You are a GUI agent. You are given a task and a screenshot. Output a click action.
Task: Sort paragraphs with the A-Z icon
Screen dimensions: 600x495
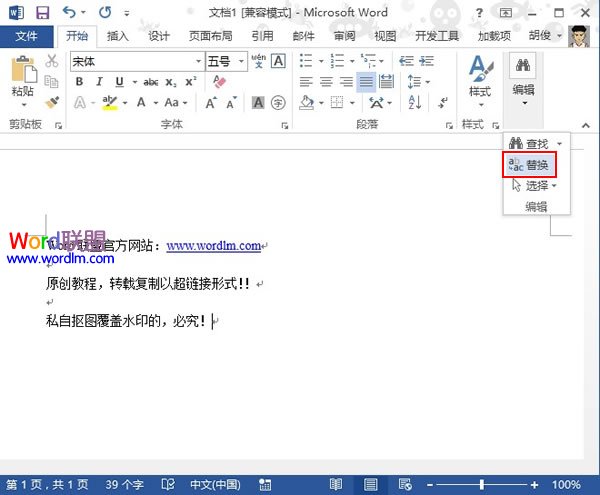coord(415,103)
